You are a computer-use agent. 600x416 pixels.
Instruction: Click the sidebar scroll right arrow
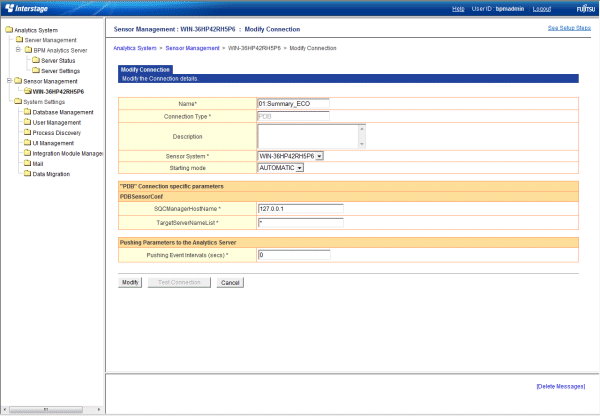(99, 409)
